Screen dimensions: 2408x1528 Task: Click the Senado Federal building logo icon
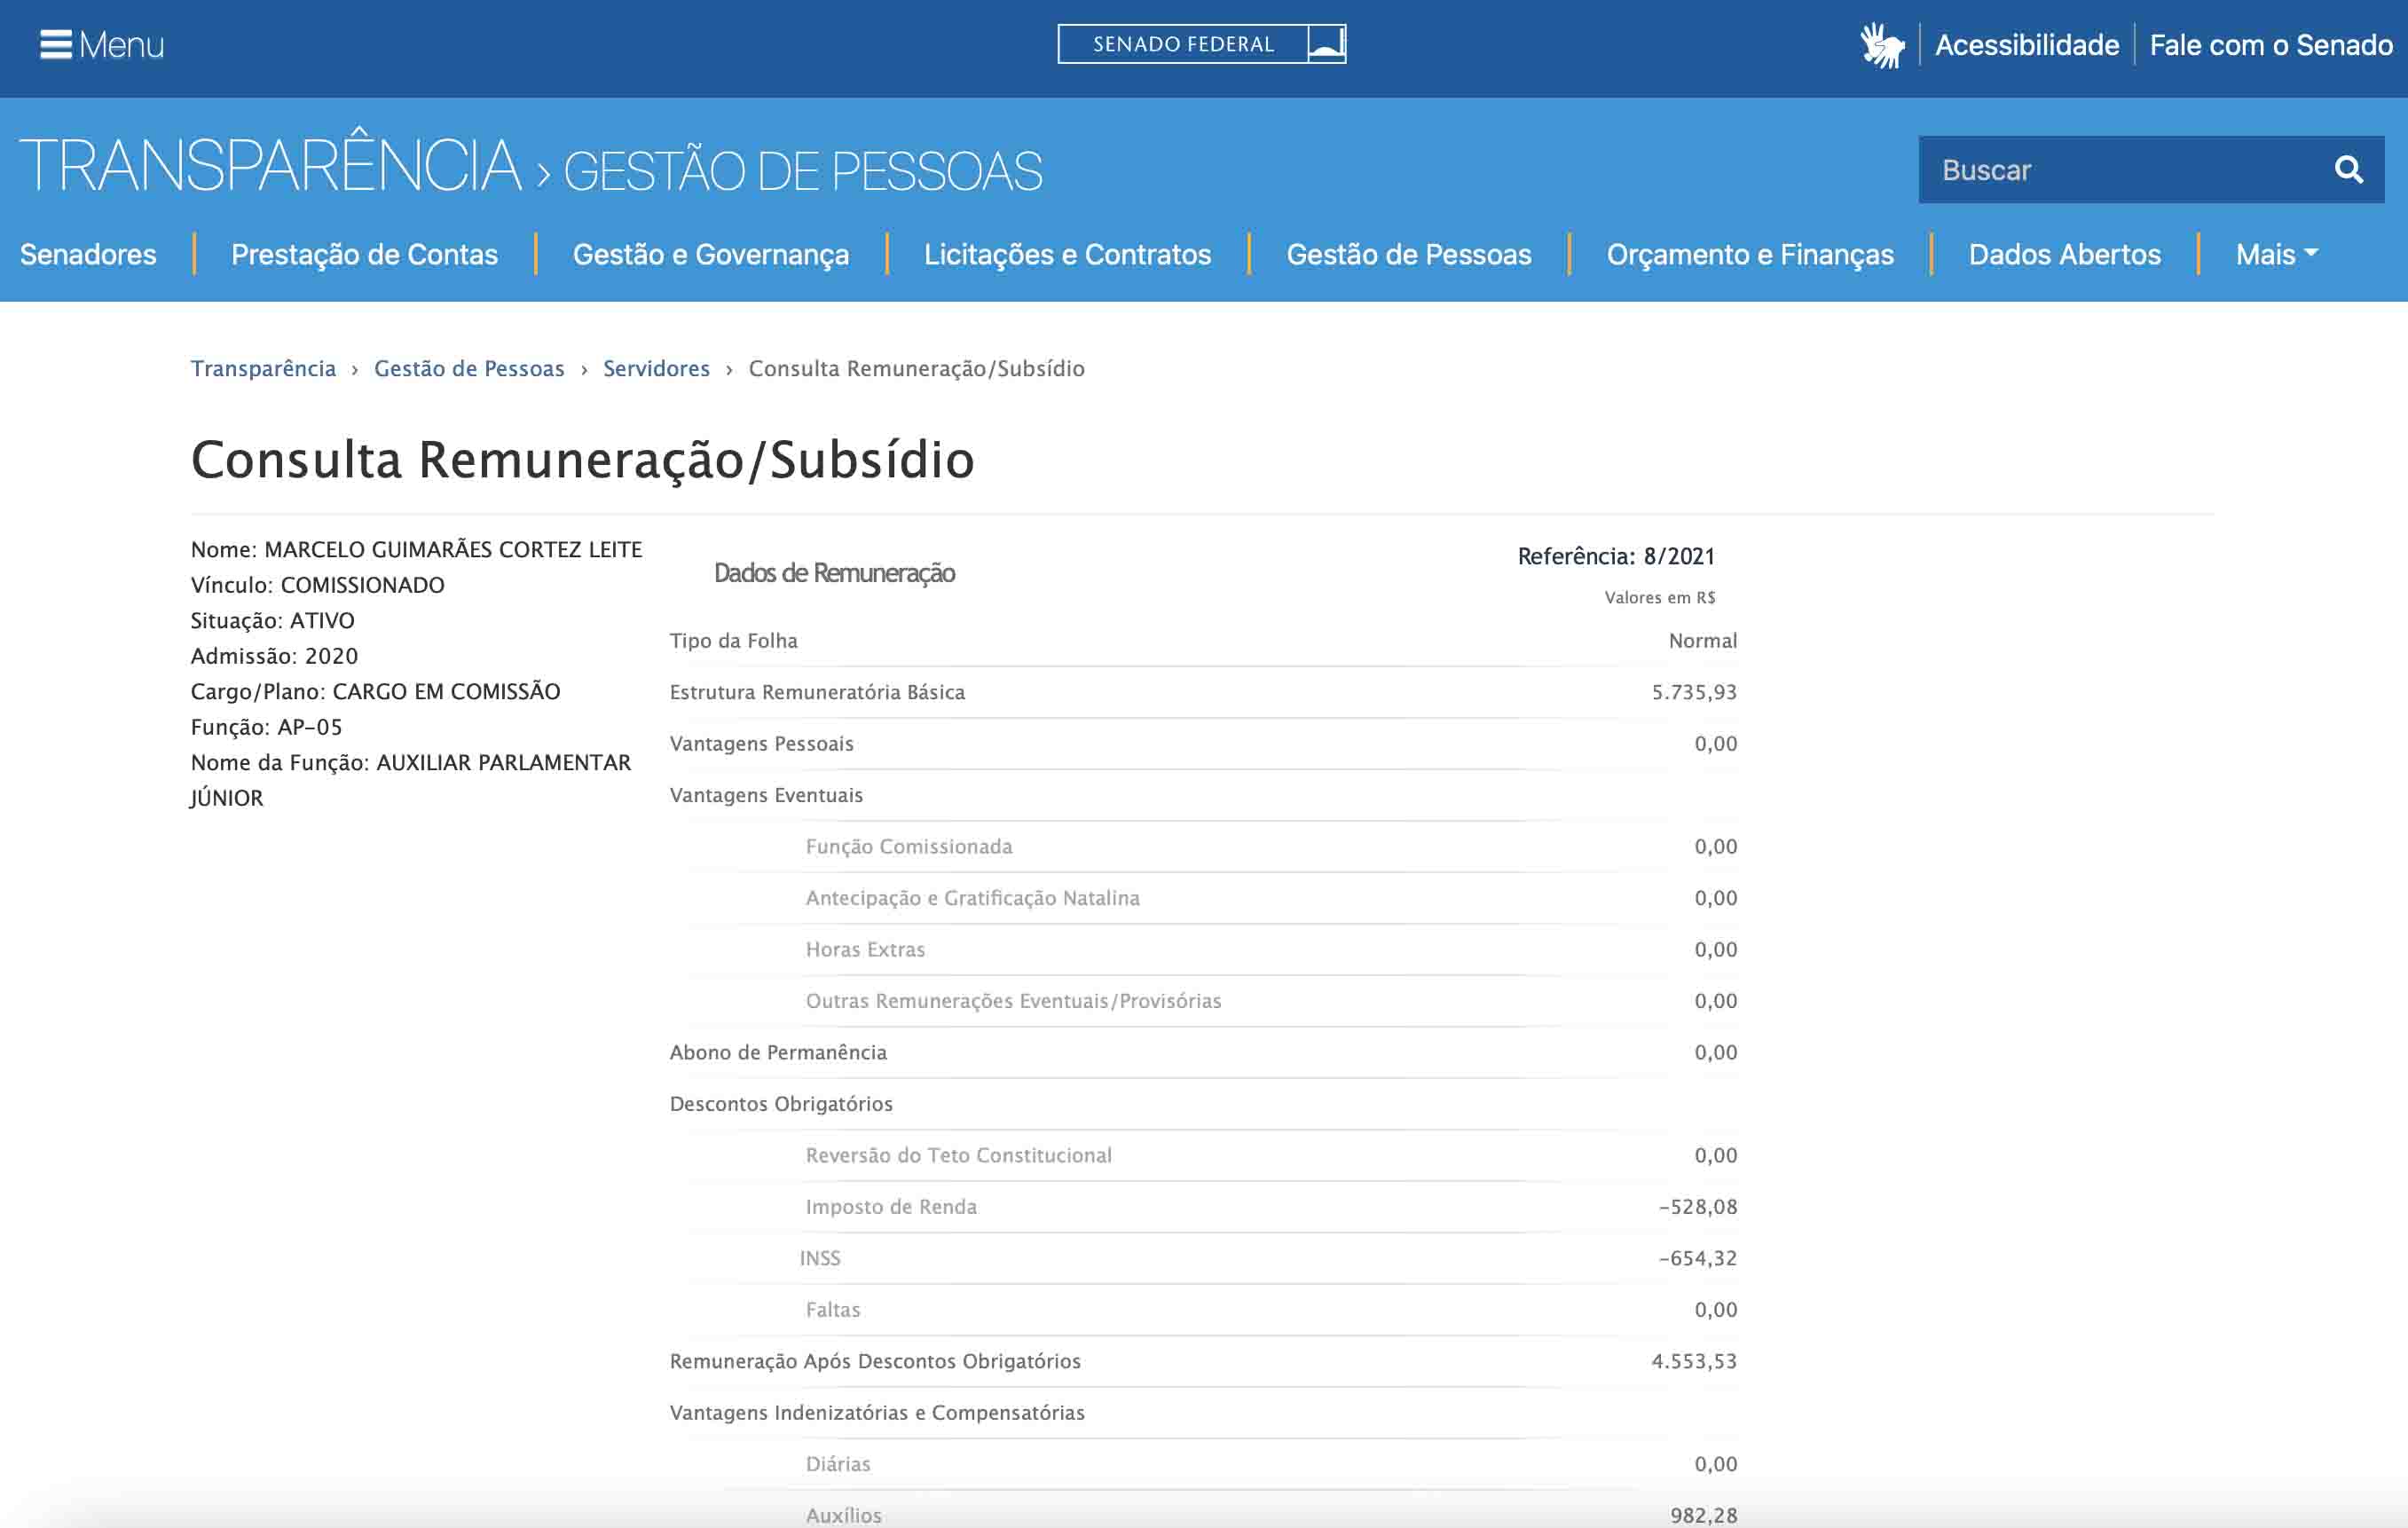[1326, 44]
